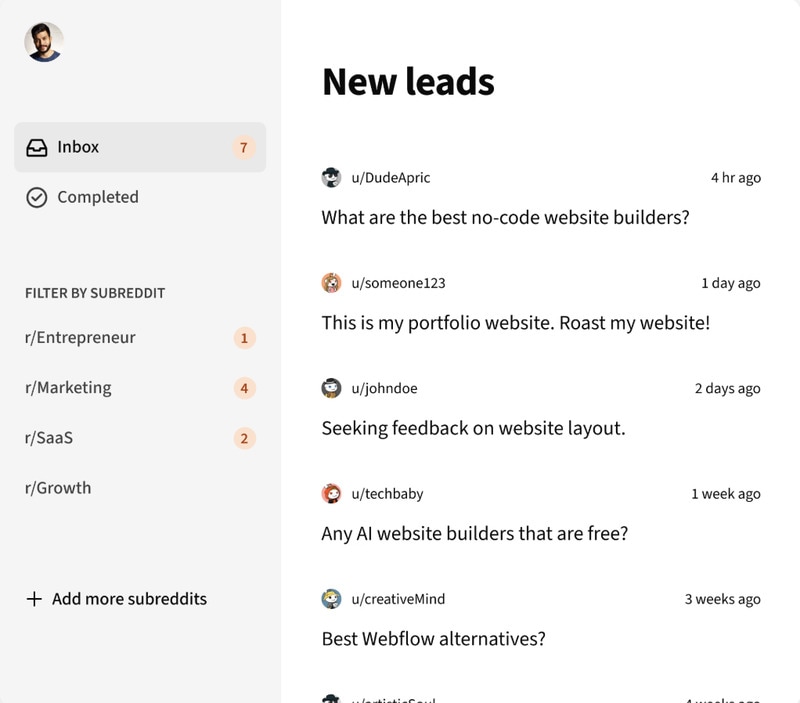Click the plus icon for adding subreddits
The height and width of the screenshot is (703, 800).
[x=34, y=599]
